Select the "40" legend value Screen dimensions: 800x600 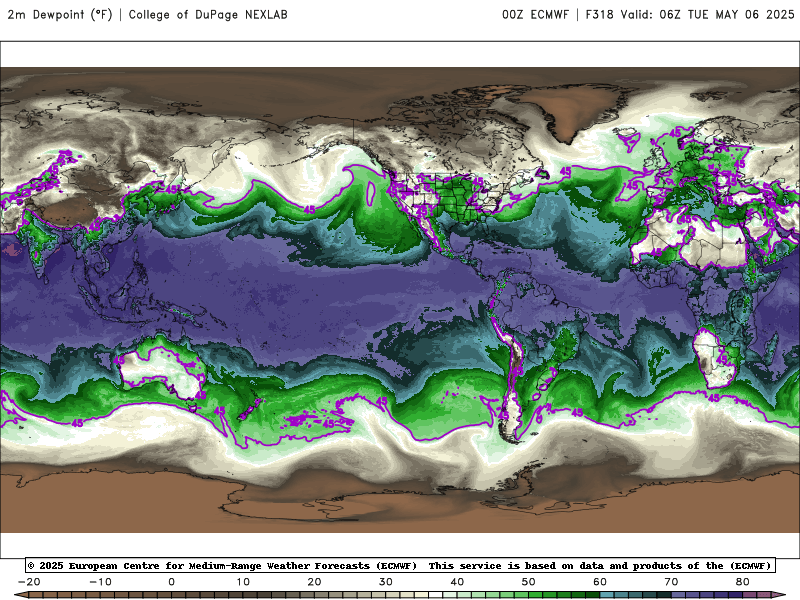pyautogui.click(x=457, y=582)
